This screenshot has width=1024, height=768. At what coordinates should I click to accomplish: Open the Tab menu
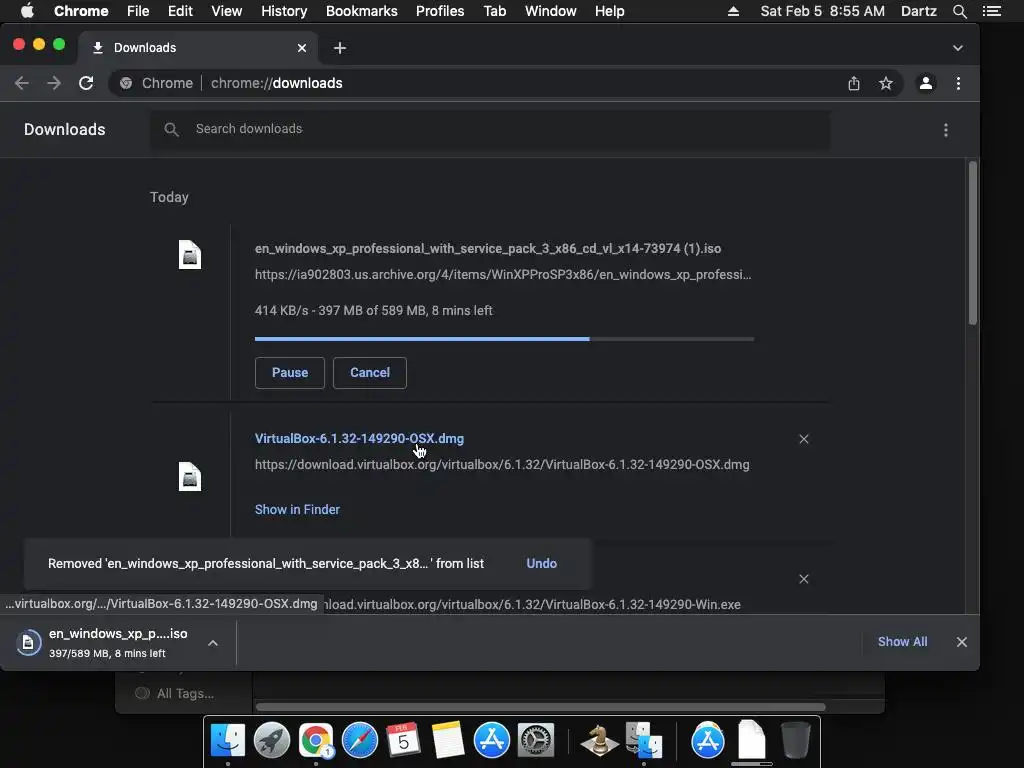click(494, 11)
